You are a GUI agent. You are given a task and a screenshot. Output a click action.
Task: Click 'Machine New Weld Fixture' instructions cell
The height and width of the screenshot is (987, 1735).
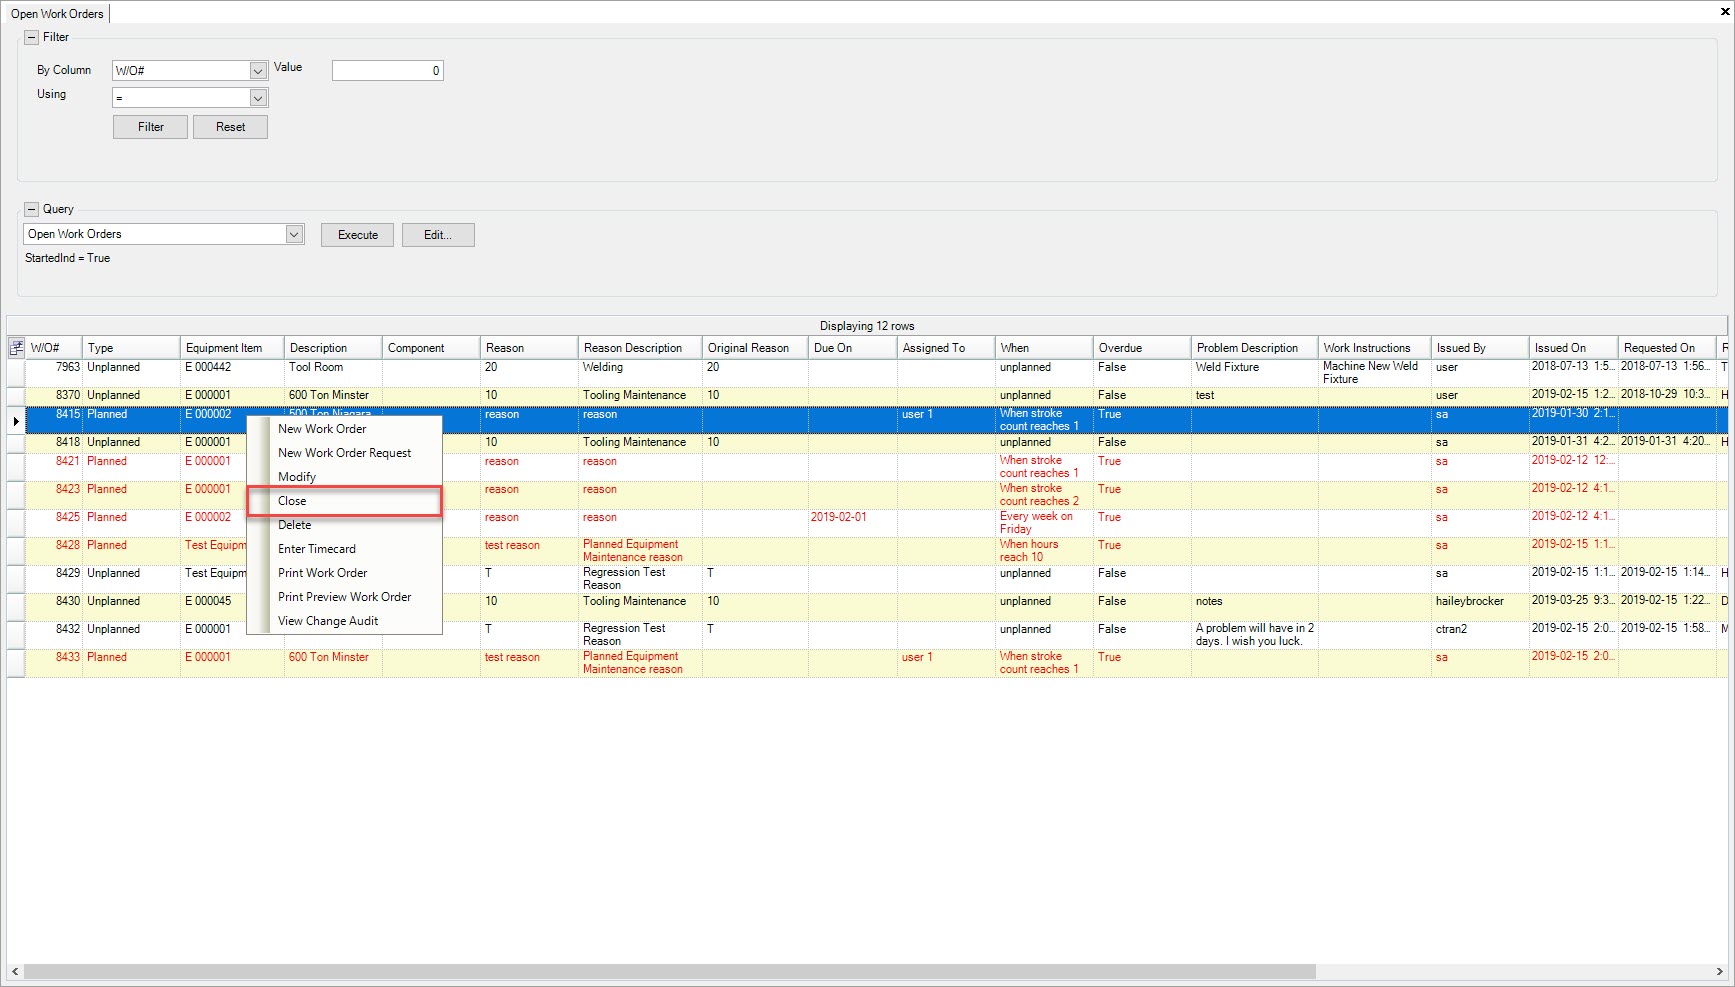point(1375,373)
